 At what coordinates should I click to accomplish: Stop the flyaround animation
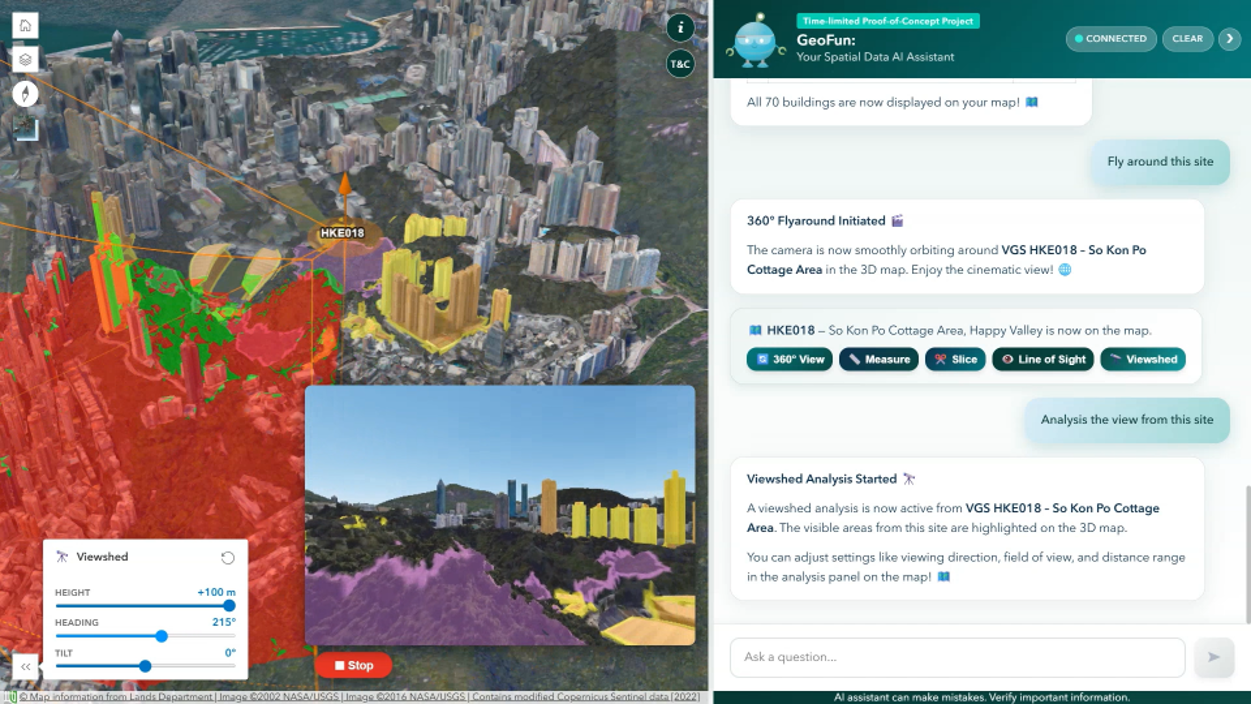coord(353,665)
